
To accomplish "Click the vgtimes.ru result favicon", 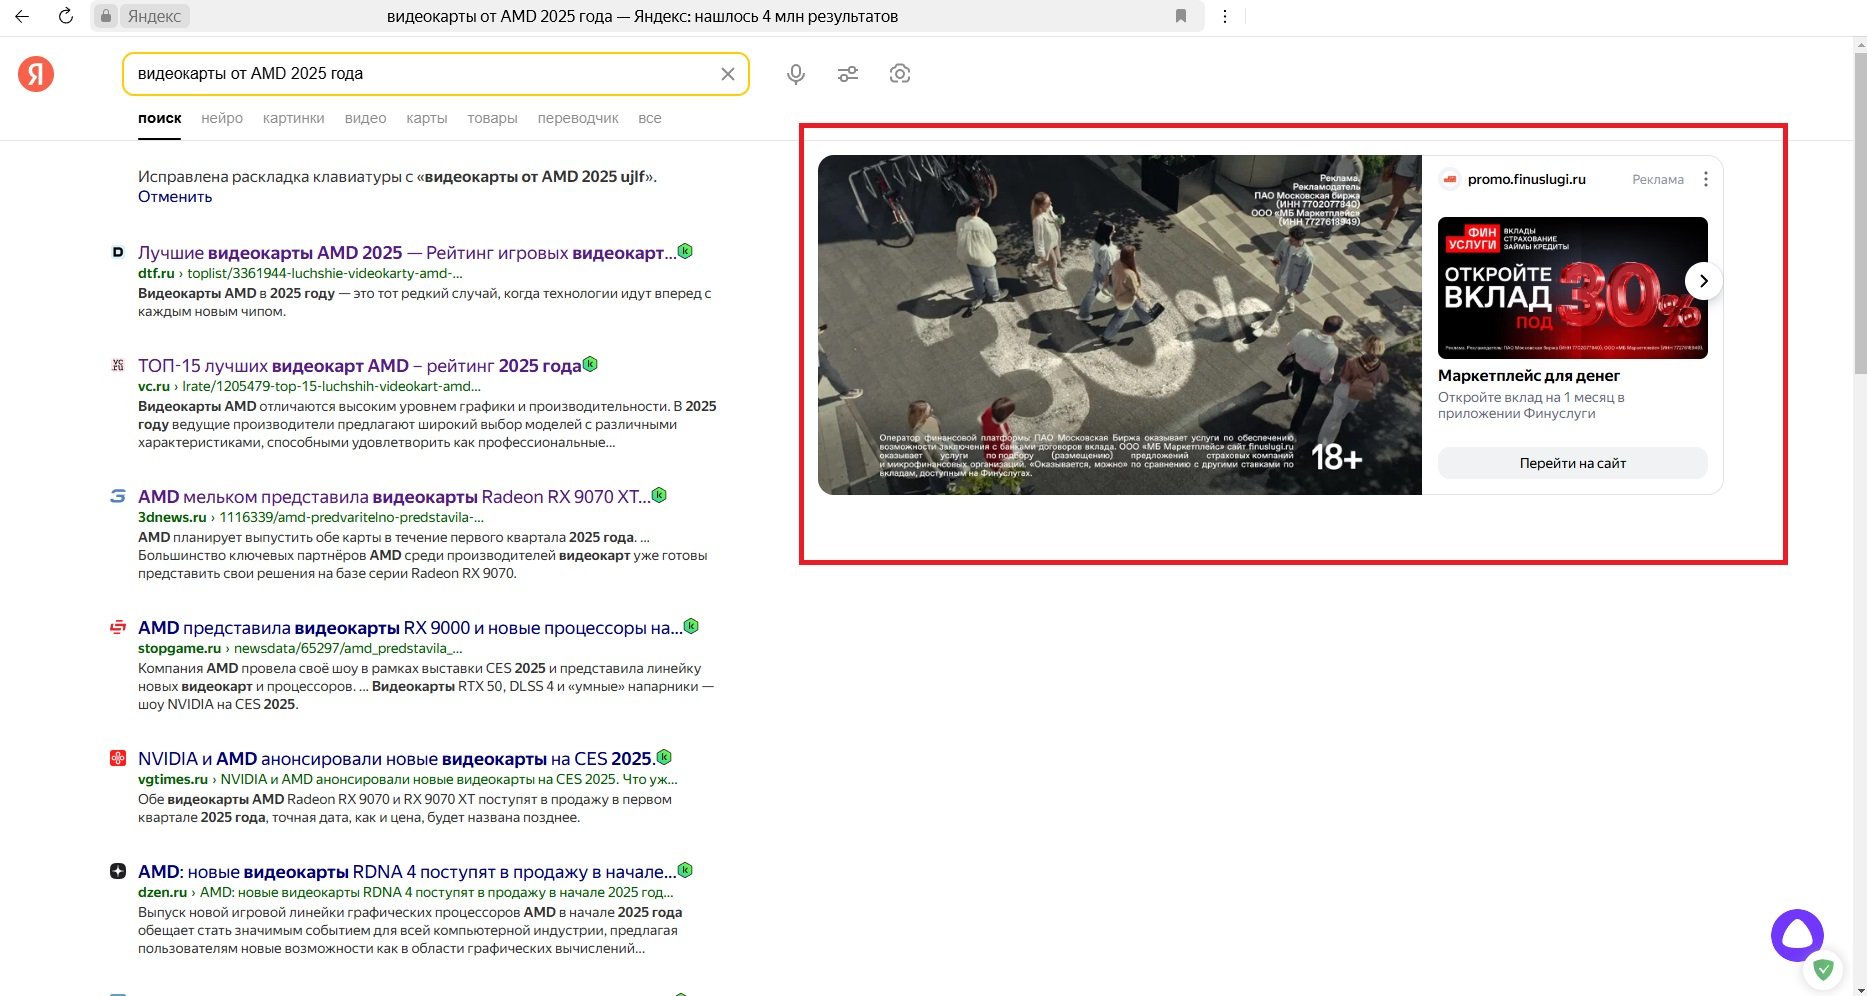I will click(x=118, y=758).
